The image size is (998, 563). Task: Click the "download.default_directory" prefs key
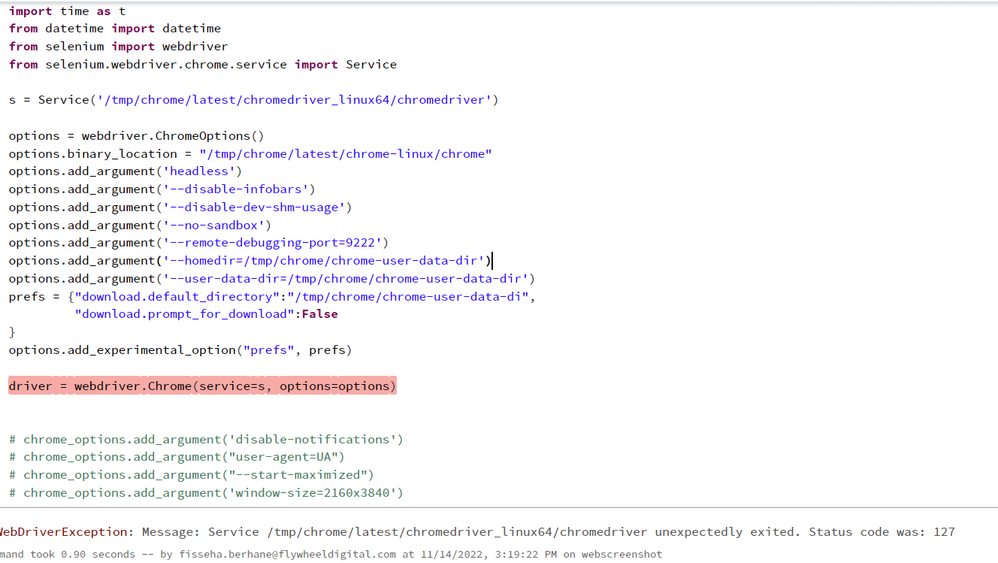coord(175,297)
